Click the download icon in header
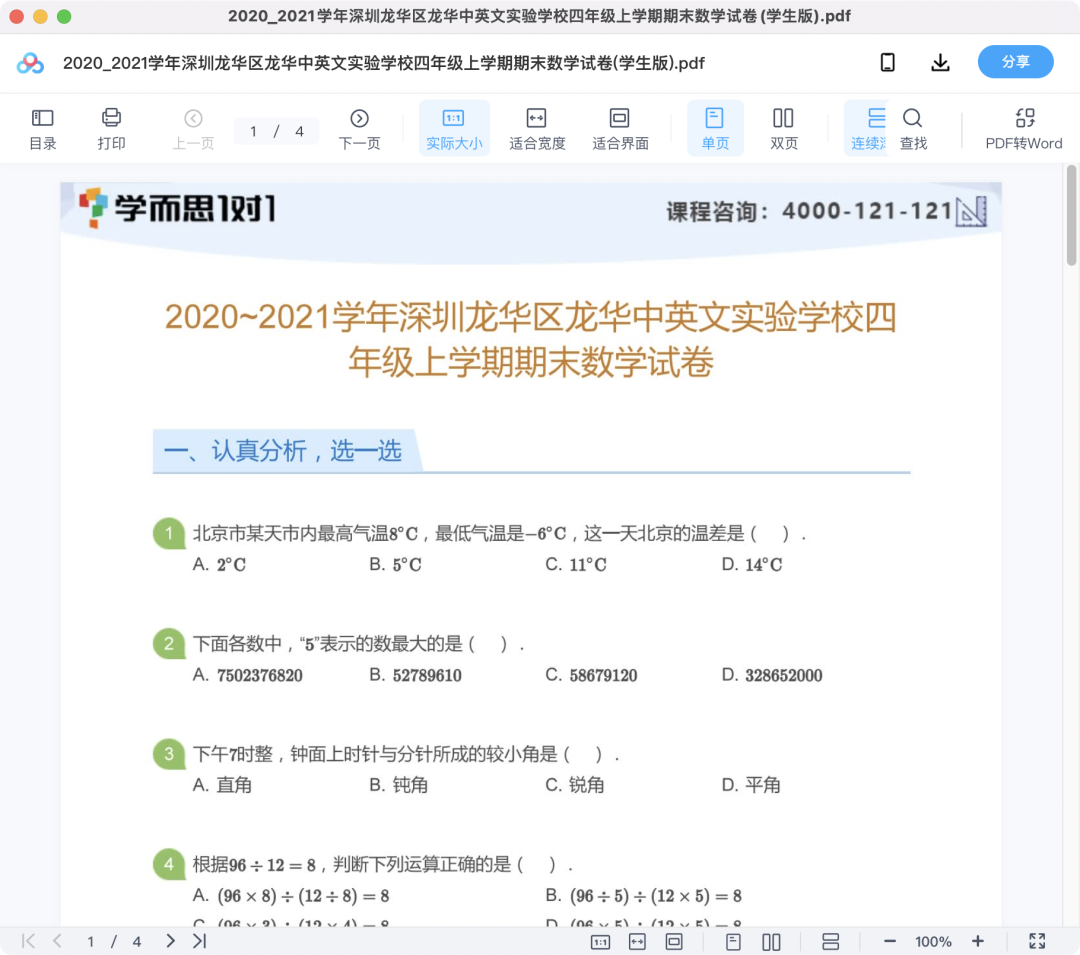This screenshot has height=955, width=1080. click(940, 63)
